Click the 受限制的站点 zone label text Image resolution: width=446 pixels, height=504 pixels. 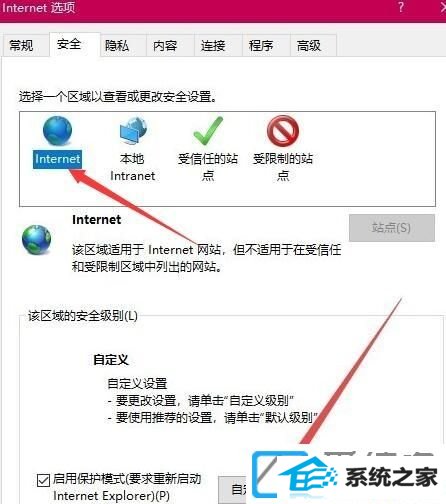[283, 167]
